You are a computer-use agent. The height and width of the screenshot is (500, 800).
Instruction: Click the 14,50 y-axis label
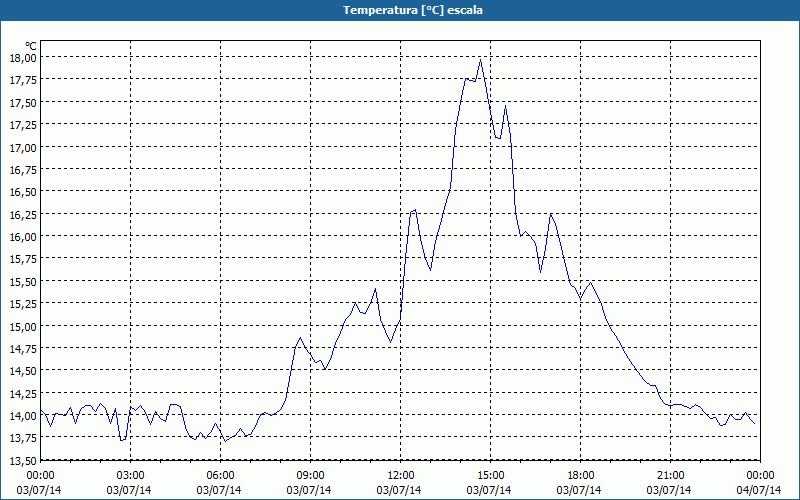pyautogui.click(x=23, y=370)
